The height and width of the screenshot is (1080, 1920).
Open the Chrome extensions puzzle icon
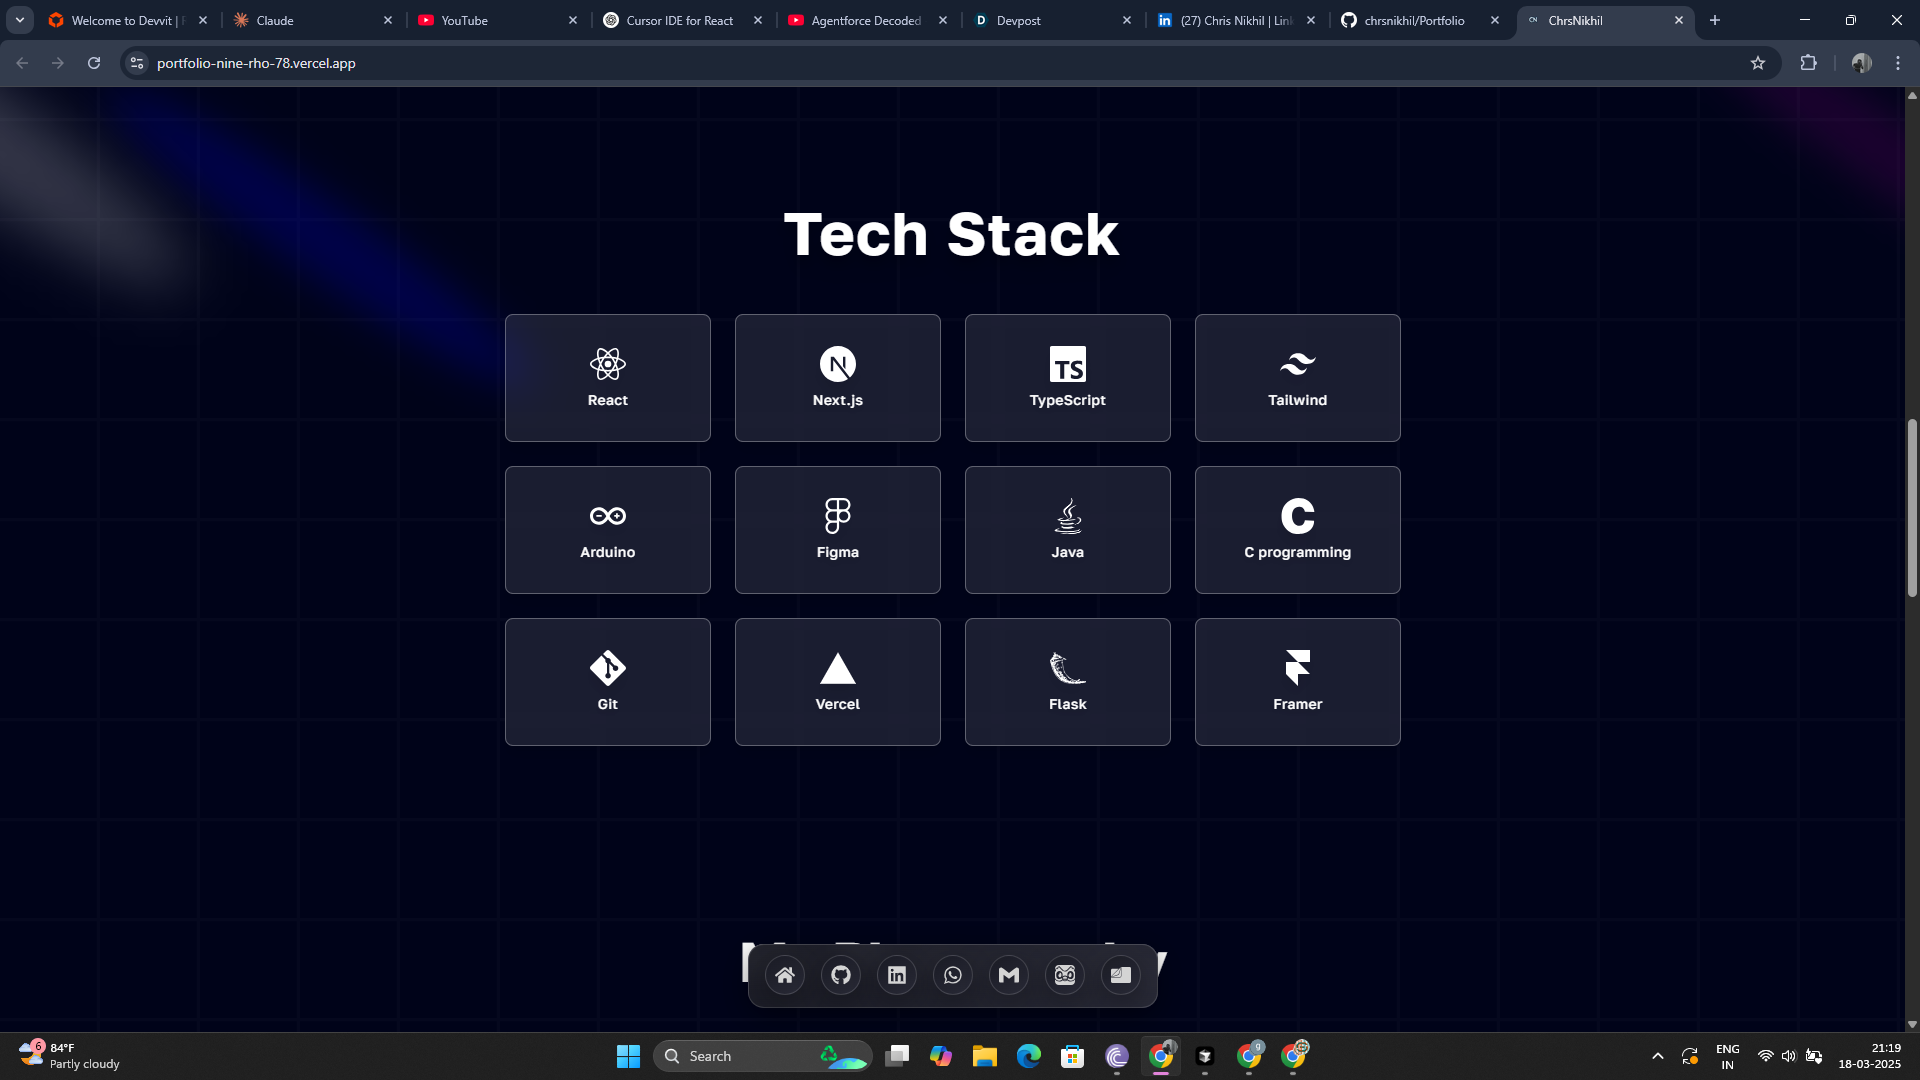click(1808, 63)
